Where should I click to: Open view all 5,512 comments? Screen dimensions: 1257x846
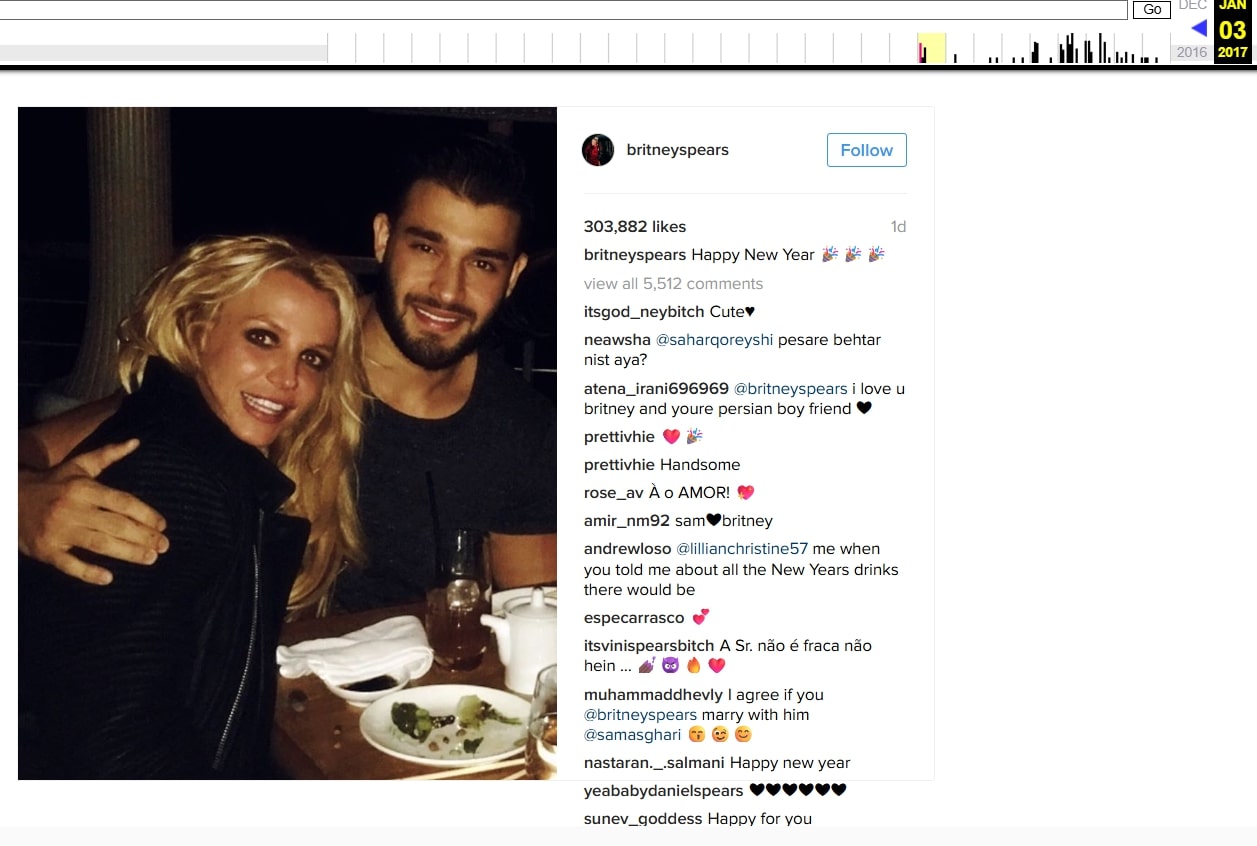[x=673, y=283]
